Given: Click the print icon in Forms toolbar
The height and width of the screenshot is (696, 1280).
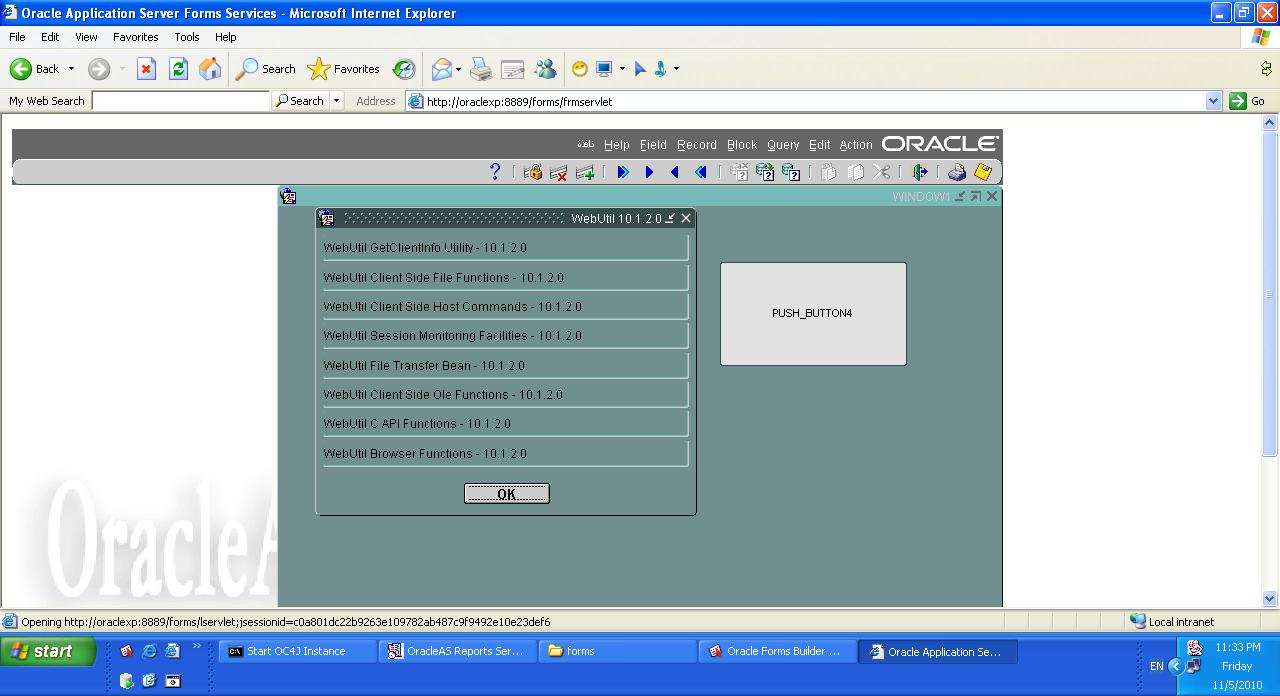Looking at the screenshot, I should click(957, 172).
